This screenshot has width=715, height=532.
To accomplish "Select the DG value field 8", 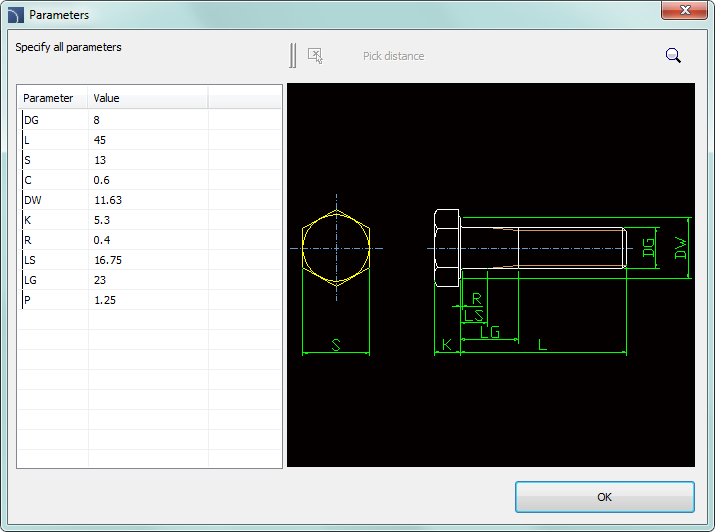I will pyautogui.click(x=147, y=120).
